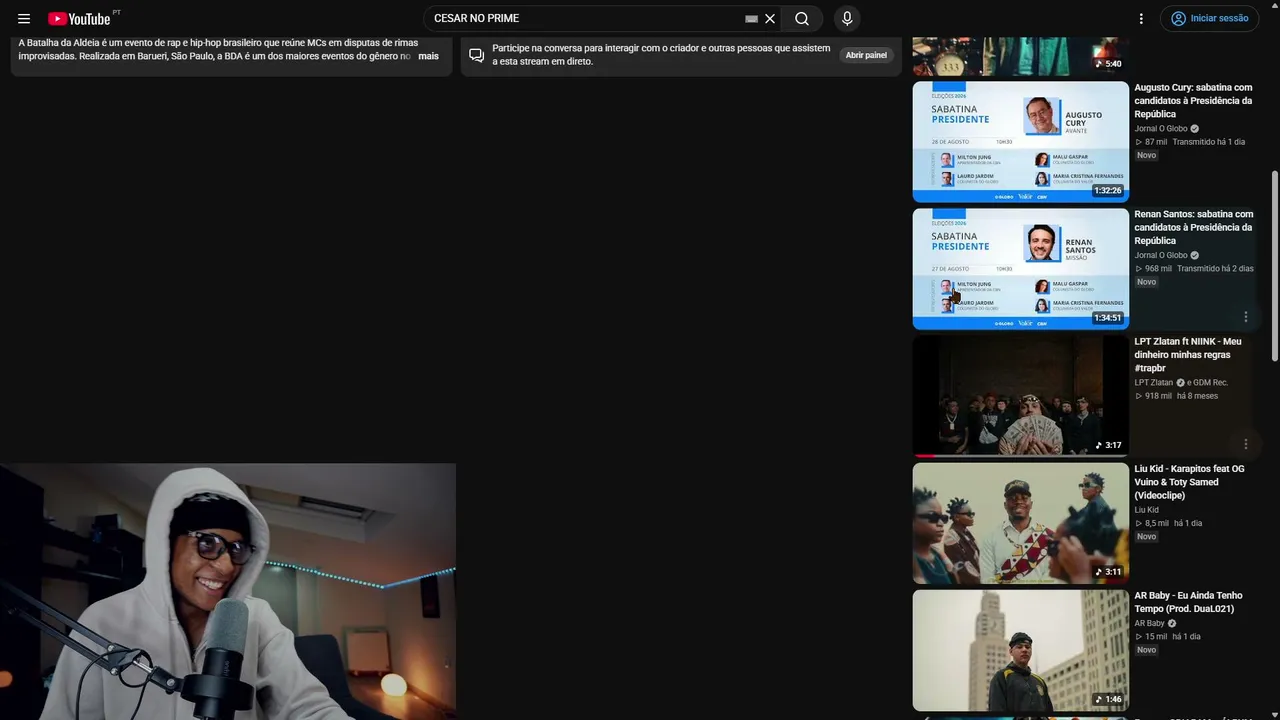1280x720 pixels.
Task: Visit the LPT Zlatan channel link
Action: 1154,382
